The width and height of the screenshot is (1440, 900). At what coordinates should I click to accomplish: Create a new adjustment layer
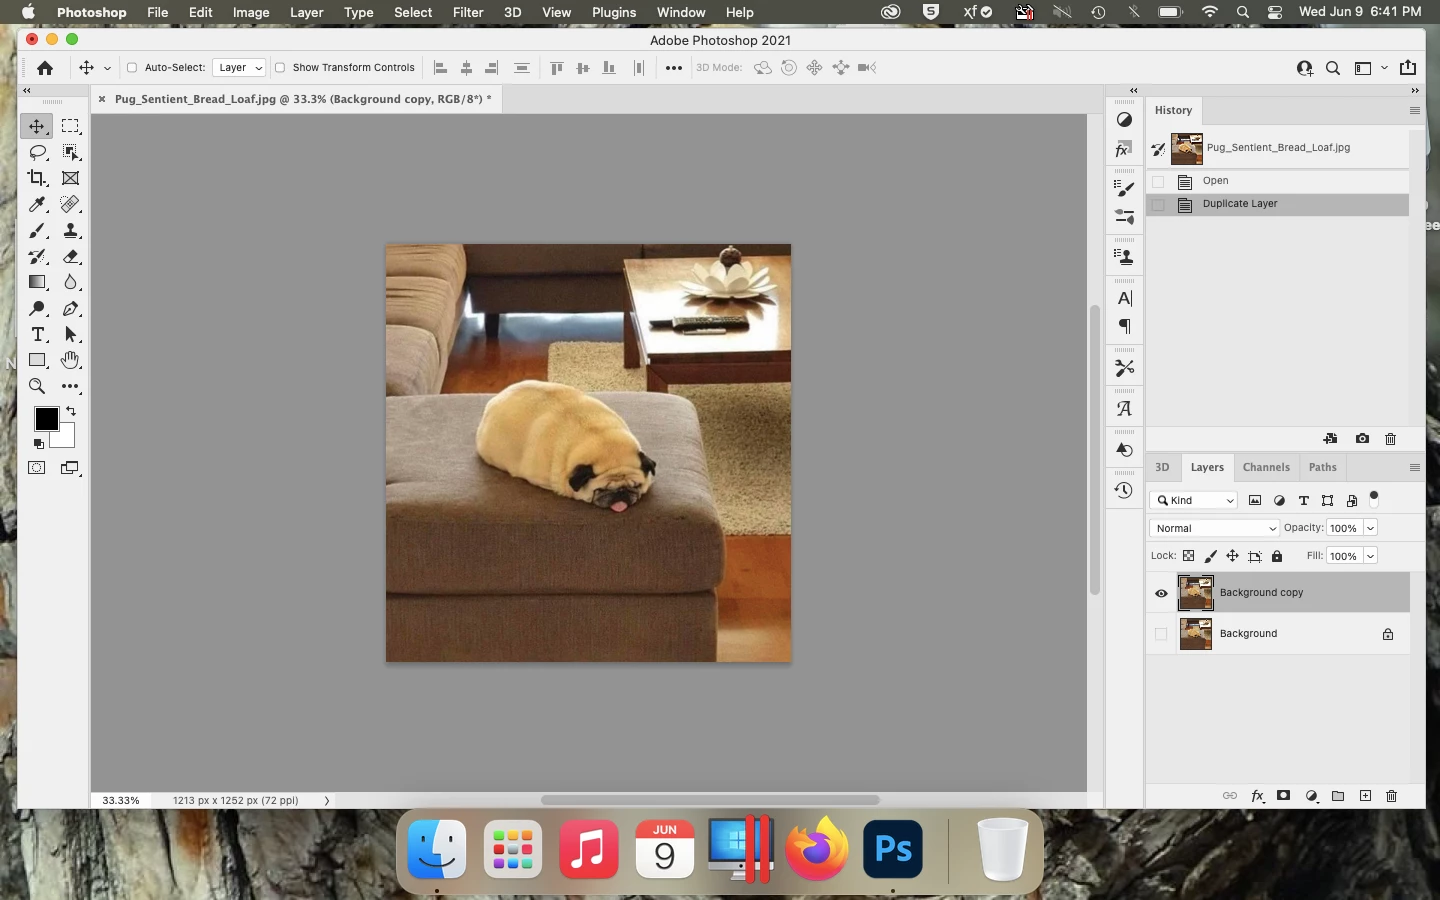pos(1311,796)
